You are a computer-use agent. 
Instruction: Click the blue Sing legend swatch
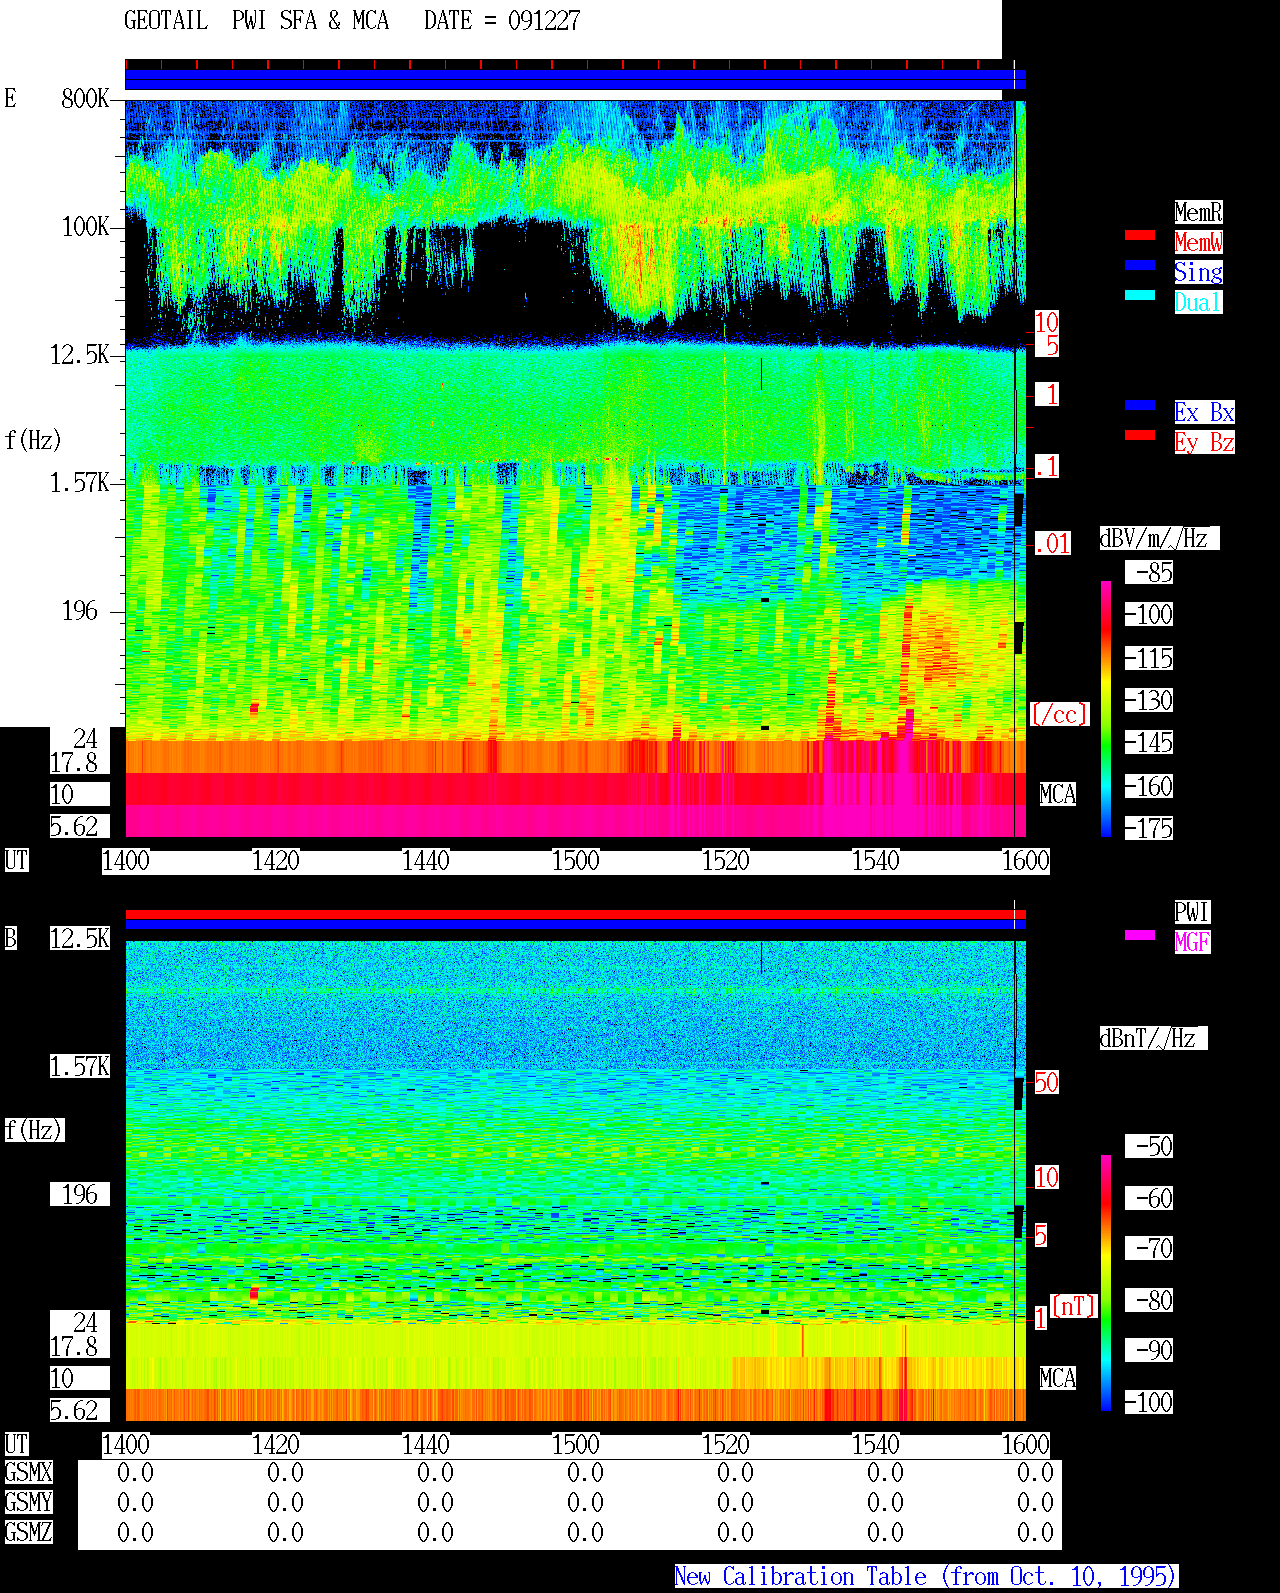click(1140, 265)
